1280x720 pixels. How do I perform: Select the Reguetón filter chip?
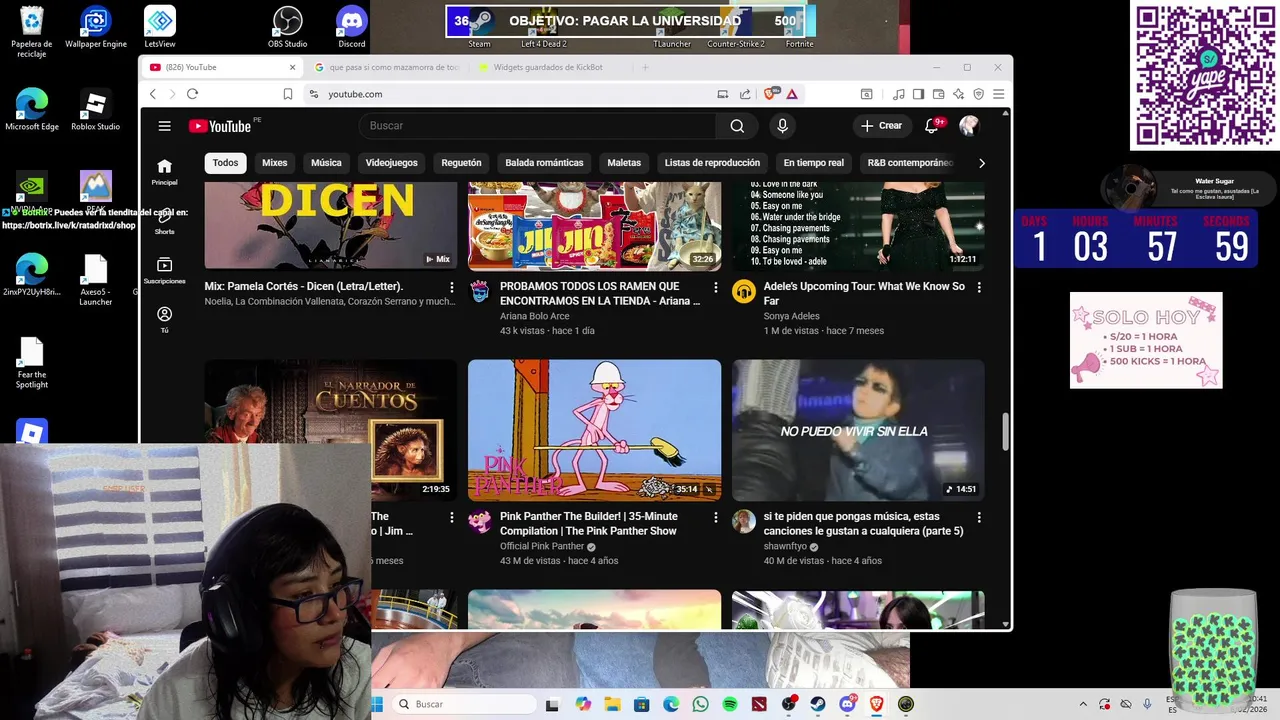pos(461,163)
